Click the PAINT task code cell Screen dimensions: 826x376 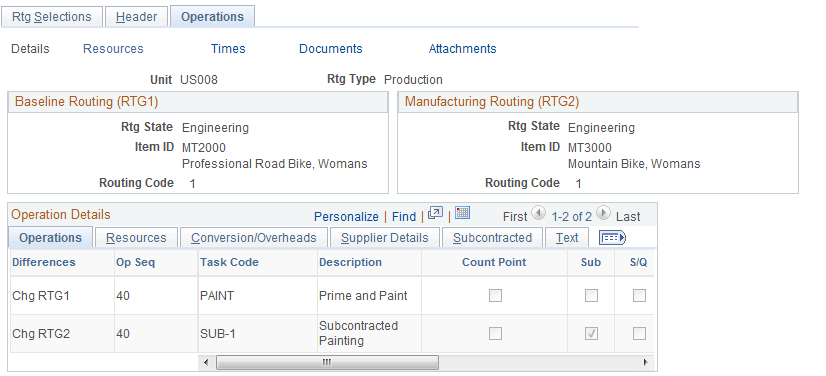tap(217, 296)
